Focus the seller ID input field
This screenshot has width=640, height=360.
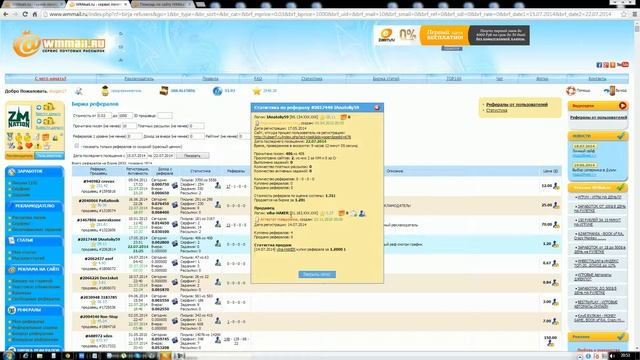tap(164, 116)
